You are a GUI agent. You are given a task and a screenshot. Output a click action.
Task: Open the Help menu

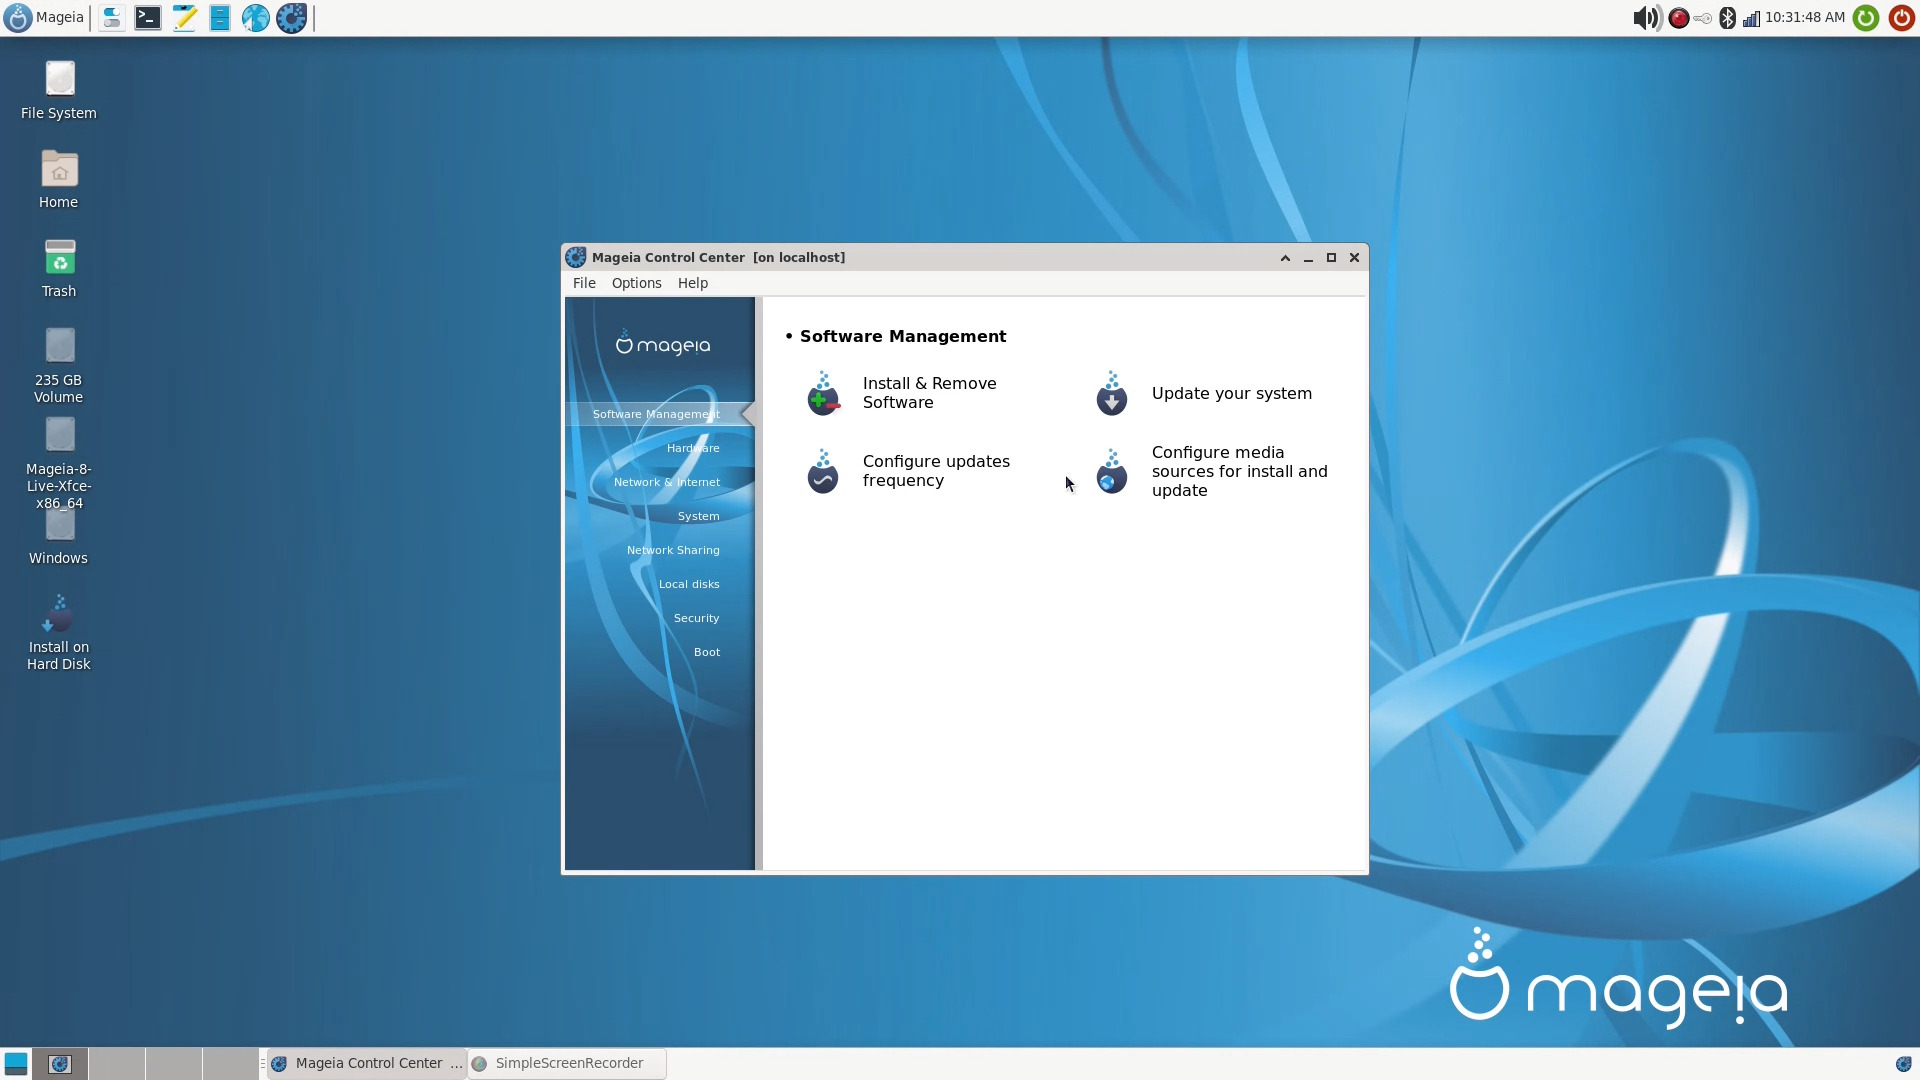pos(692,283)
